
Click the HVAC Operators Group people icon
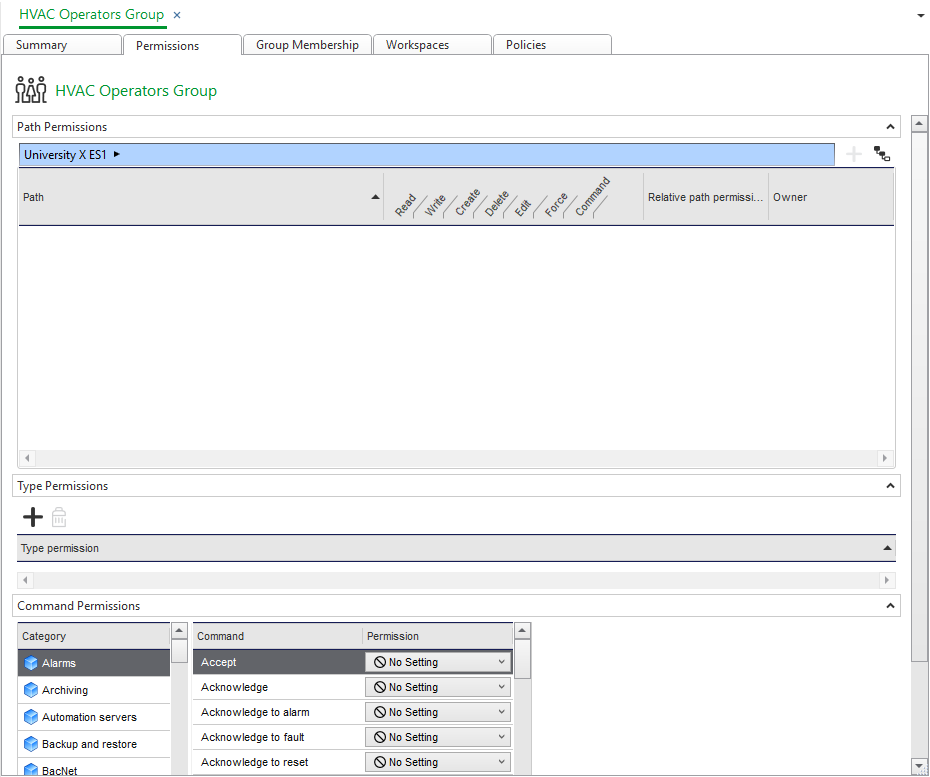coord(31,90)
